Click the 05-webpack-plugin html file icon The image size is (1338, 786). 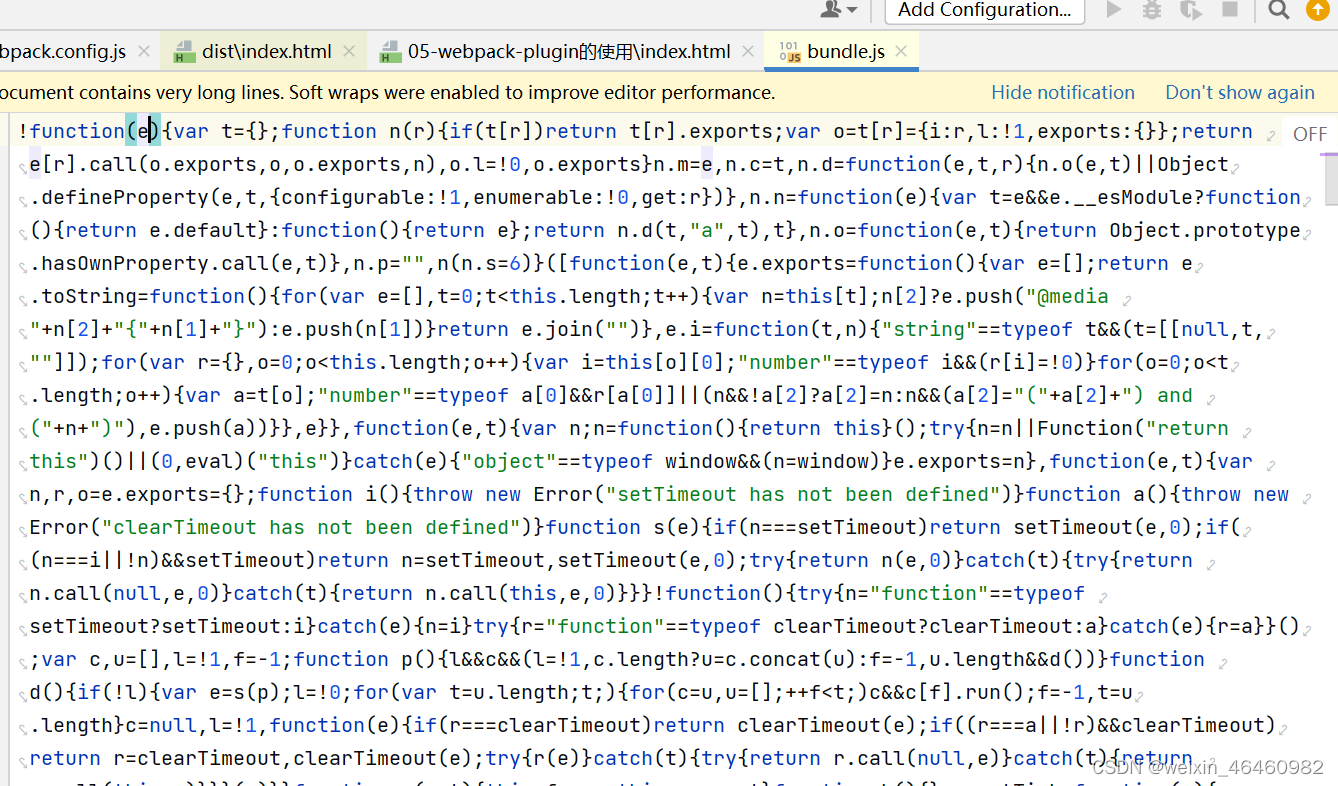390,52
